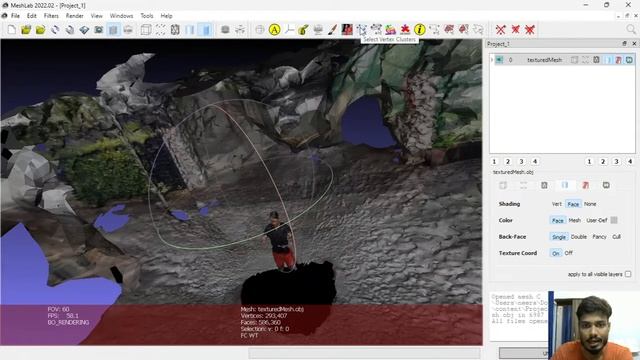Click the yellow 'A' Align tool icon
The image size is (640, 360).
coord(274,29)
